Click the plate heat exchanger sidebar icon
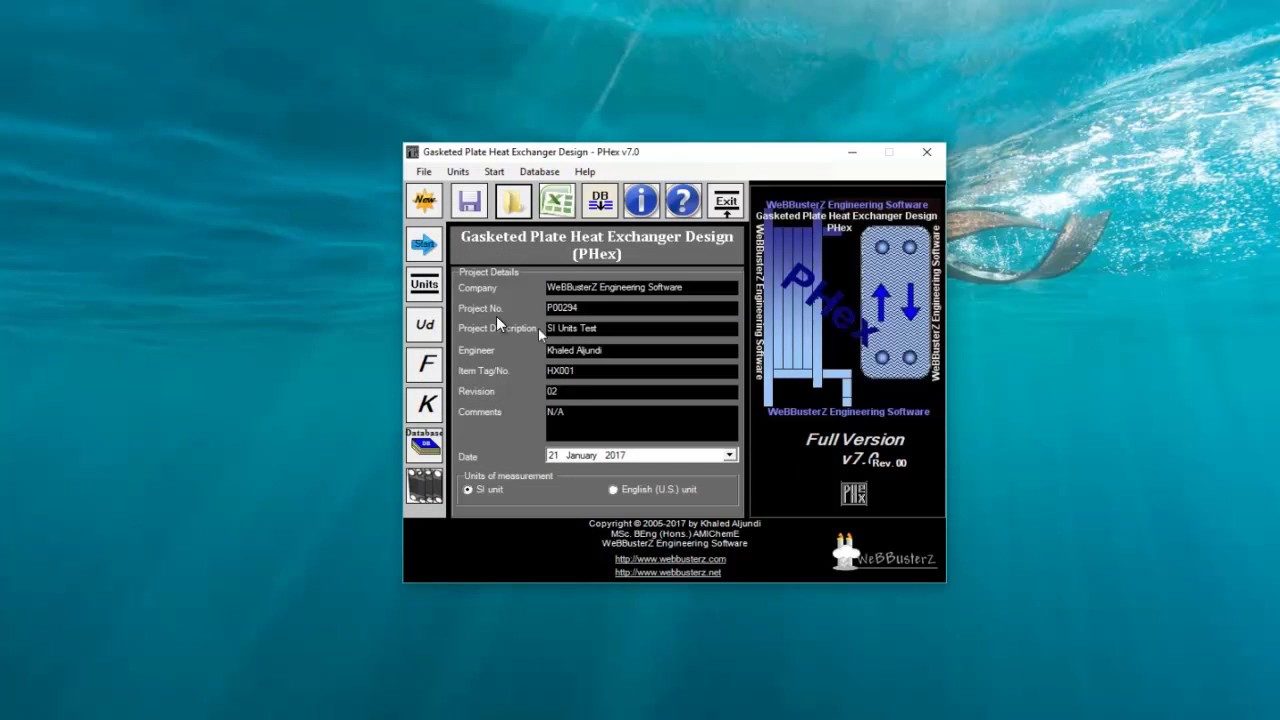1280x720 pixels. point(425,485)
